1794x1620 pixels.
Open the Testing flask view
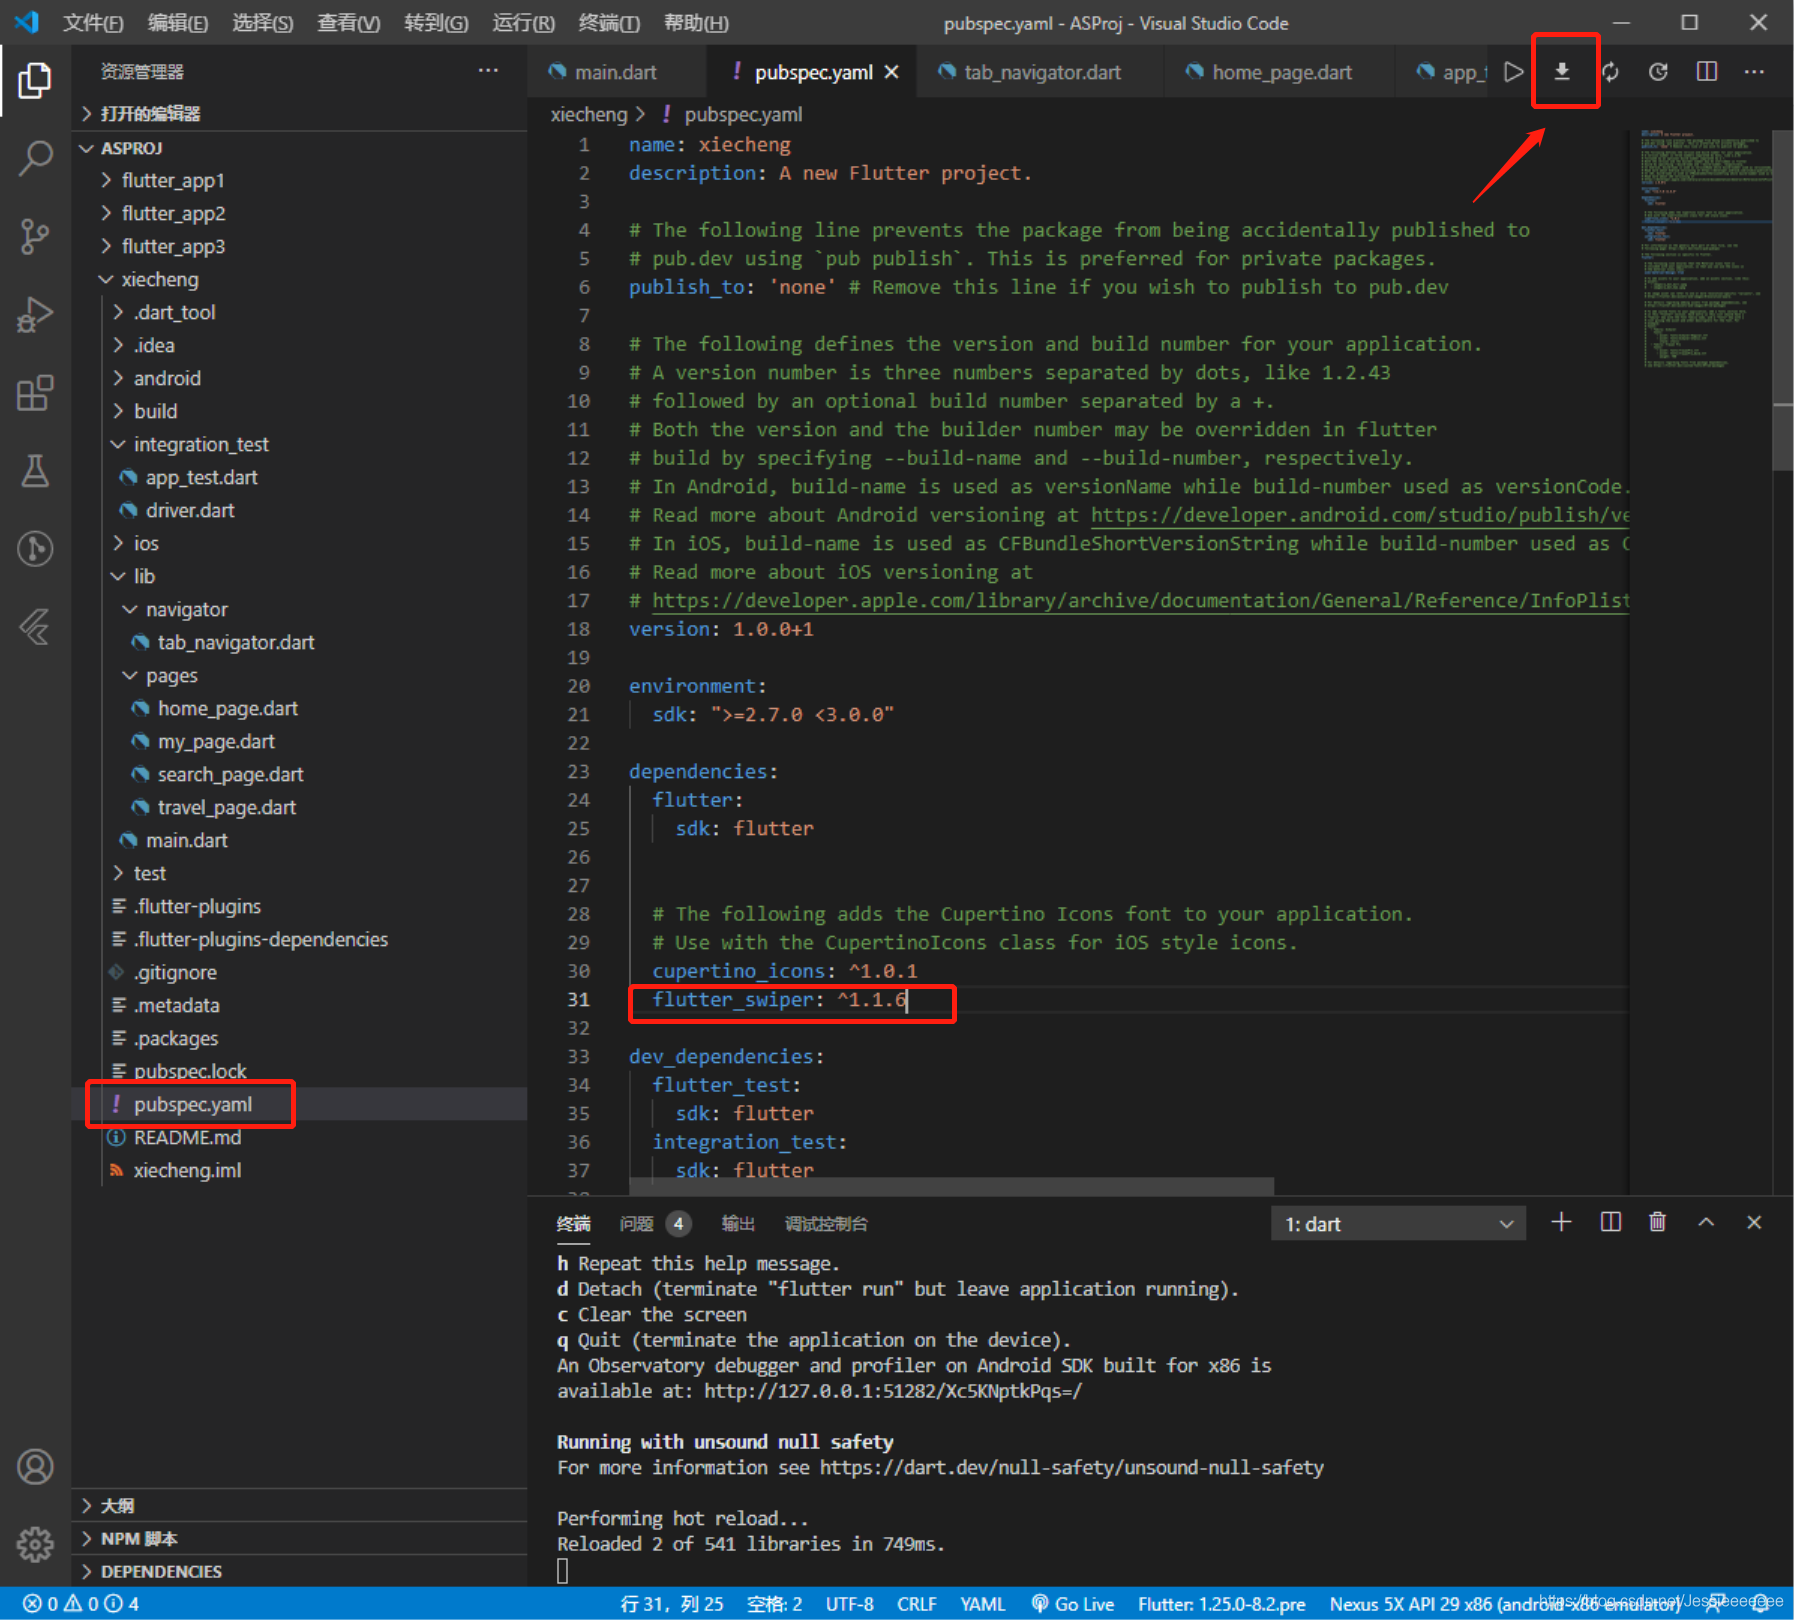click(35, 470)
